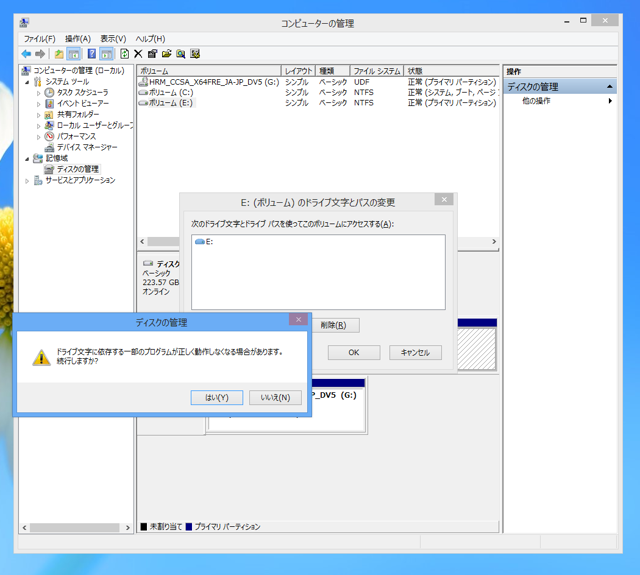
Task: Sort by the ボリューム column header
Action: pyautogui.click(x=209, y=71)
